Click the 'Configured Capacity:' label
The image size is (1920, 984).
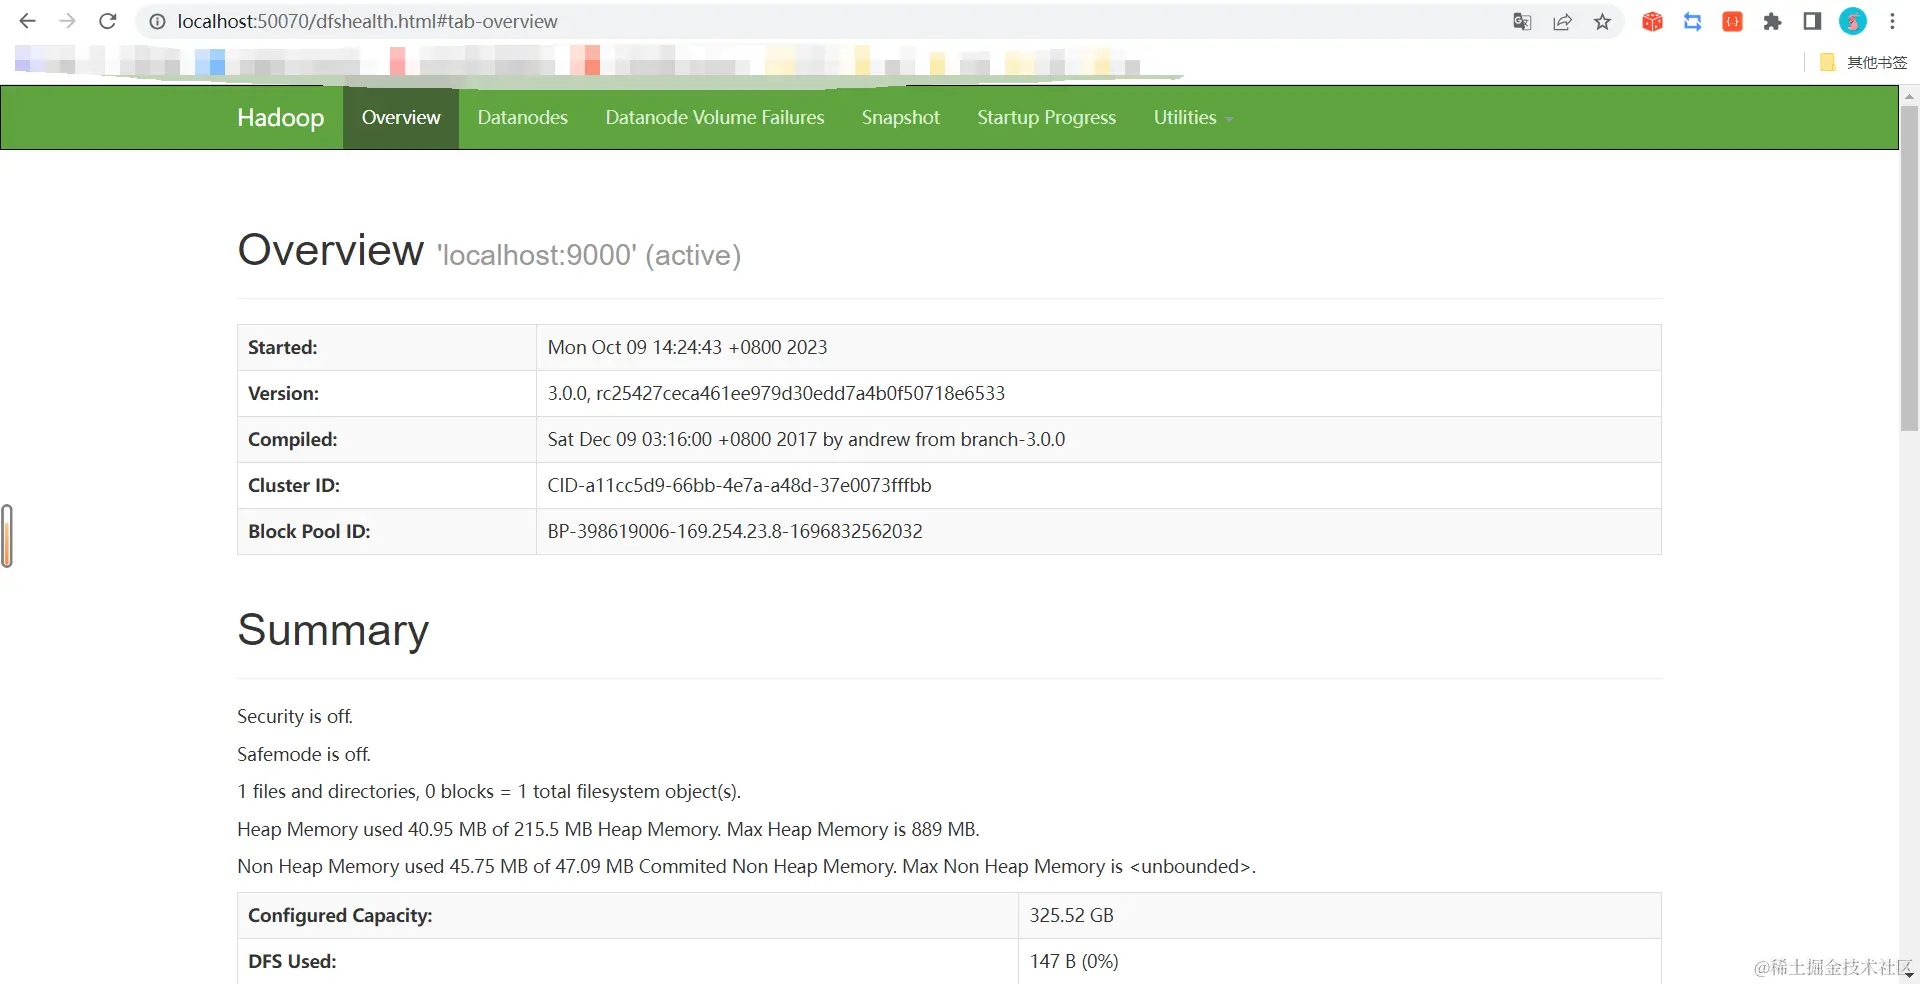[x=340, y=915]
